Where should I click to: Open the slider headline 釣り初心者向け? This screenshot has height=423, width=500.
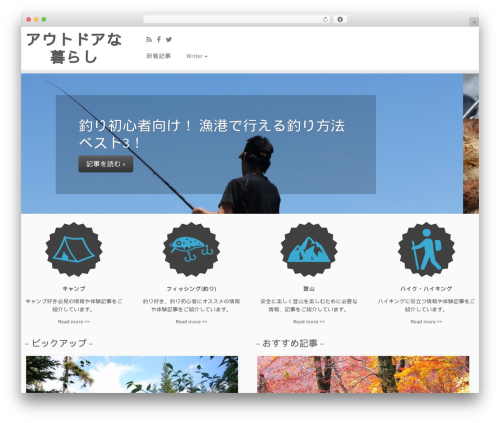[212, 134]
